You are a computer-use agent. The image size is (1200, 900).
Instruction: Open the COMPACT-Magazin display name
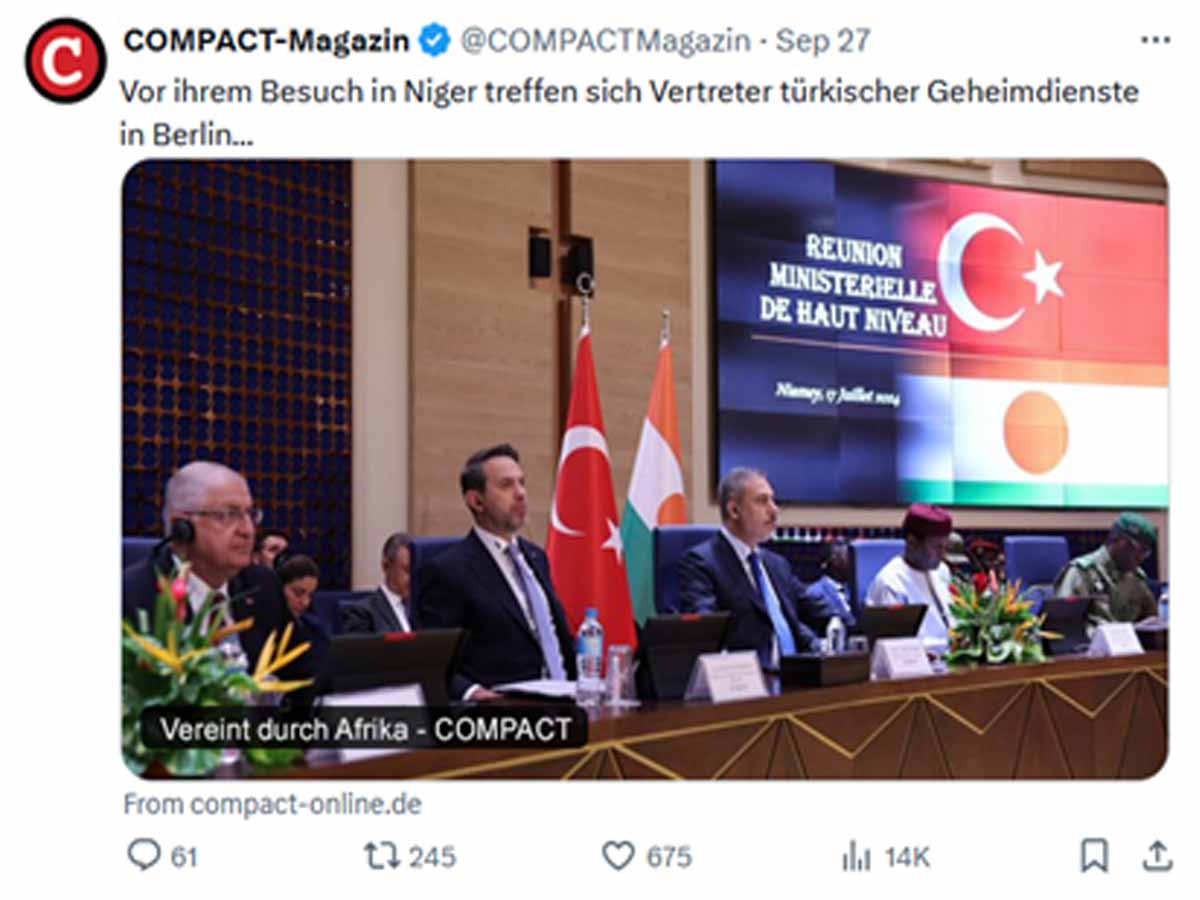coord(266,41)
